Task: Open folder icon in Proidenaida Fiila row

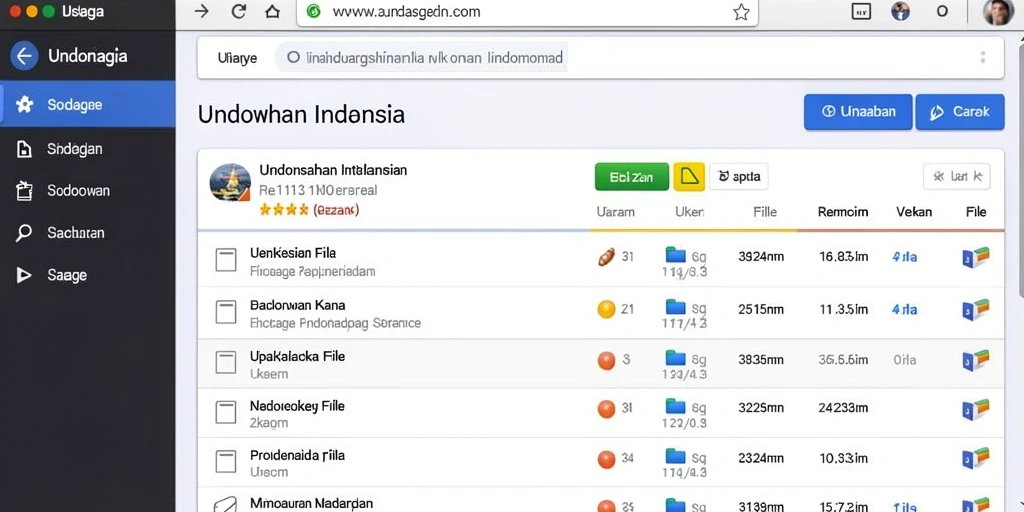Action: (675, 456)
